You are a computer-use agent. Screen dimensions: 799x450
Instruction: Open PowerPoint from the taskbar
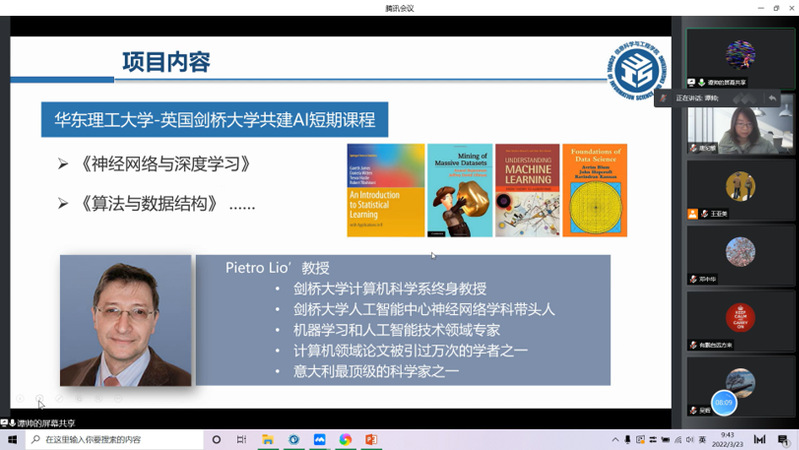pyautogui.click(x=371, y=439)
